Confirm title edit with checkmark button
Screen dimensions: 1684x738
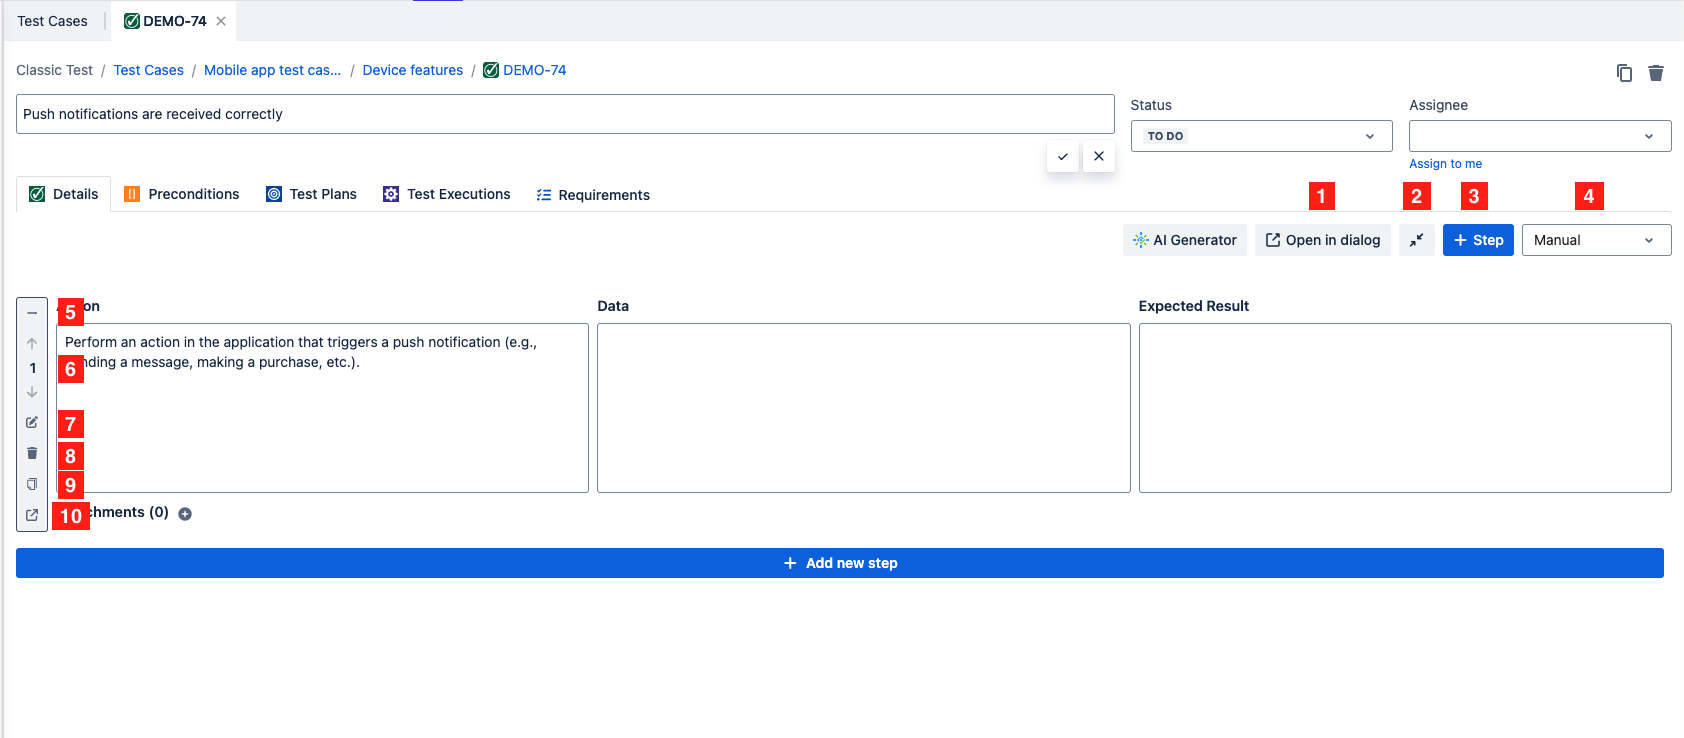1063,156
